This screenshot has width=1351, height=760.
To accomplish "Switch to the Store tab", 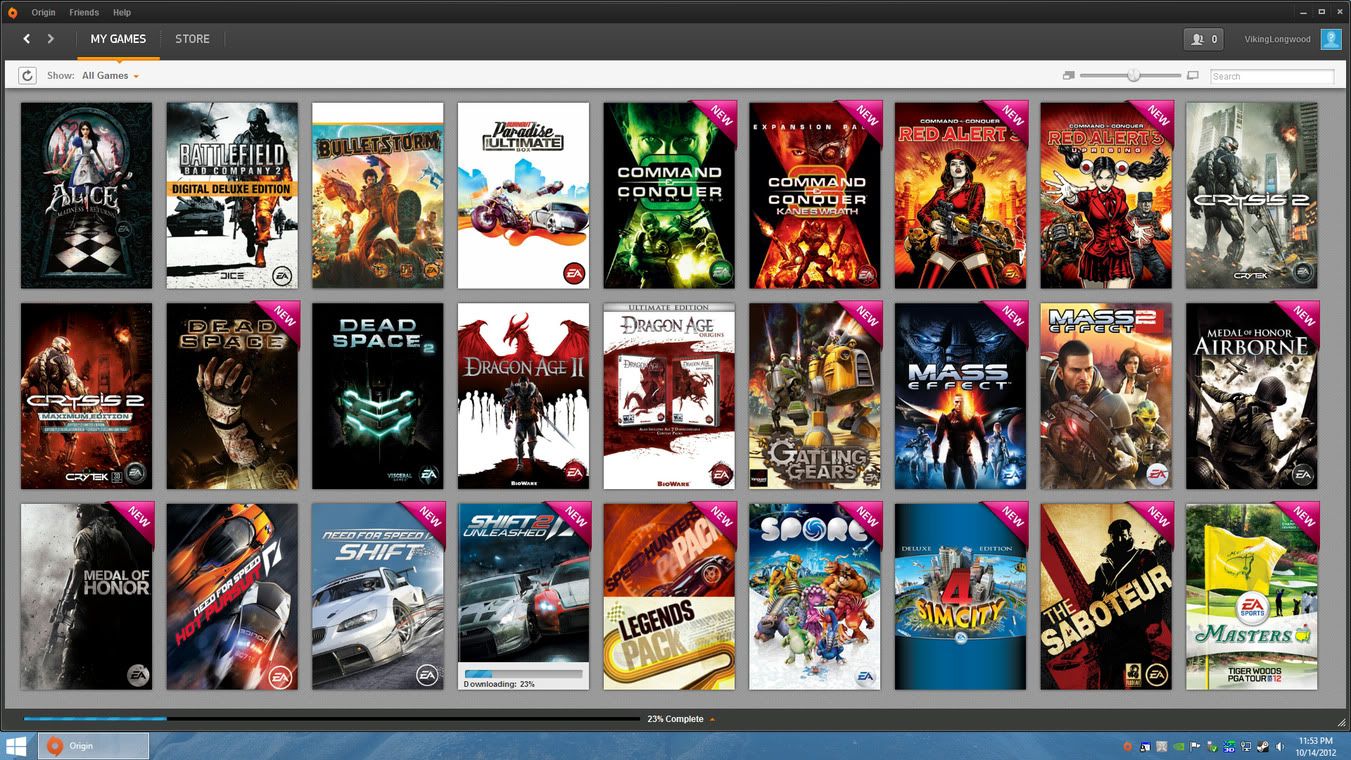I will tap(192, 39).
